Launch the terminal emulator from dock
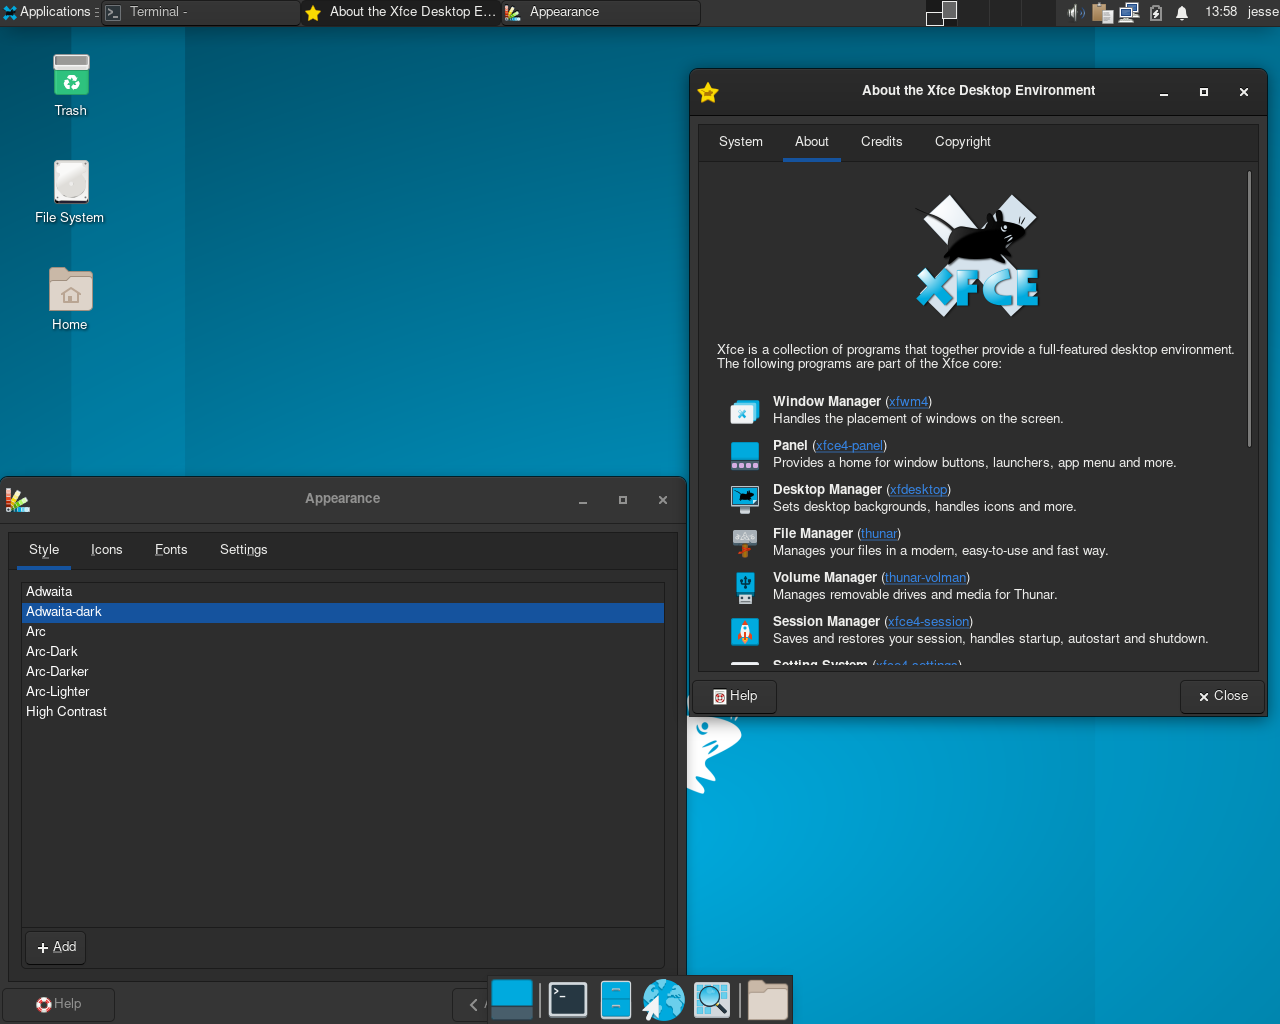Viewport: 1280px width, 1024px height. pyautogui.click(x=568, y=999)
